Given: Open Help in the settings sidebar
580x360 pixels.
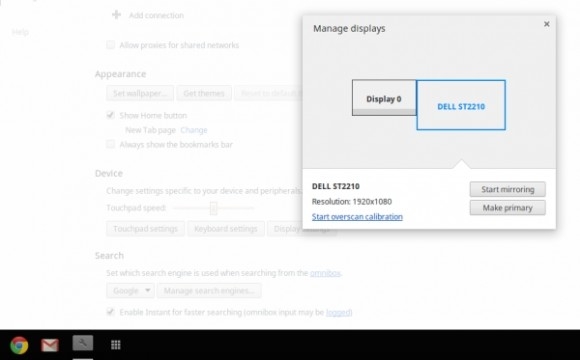Looking at the screenshot, I should click(x=20, y=32).
